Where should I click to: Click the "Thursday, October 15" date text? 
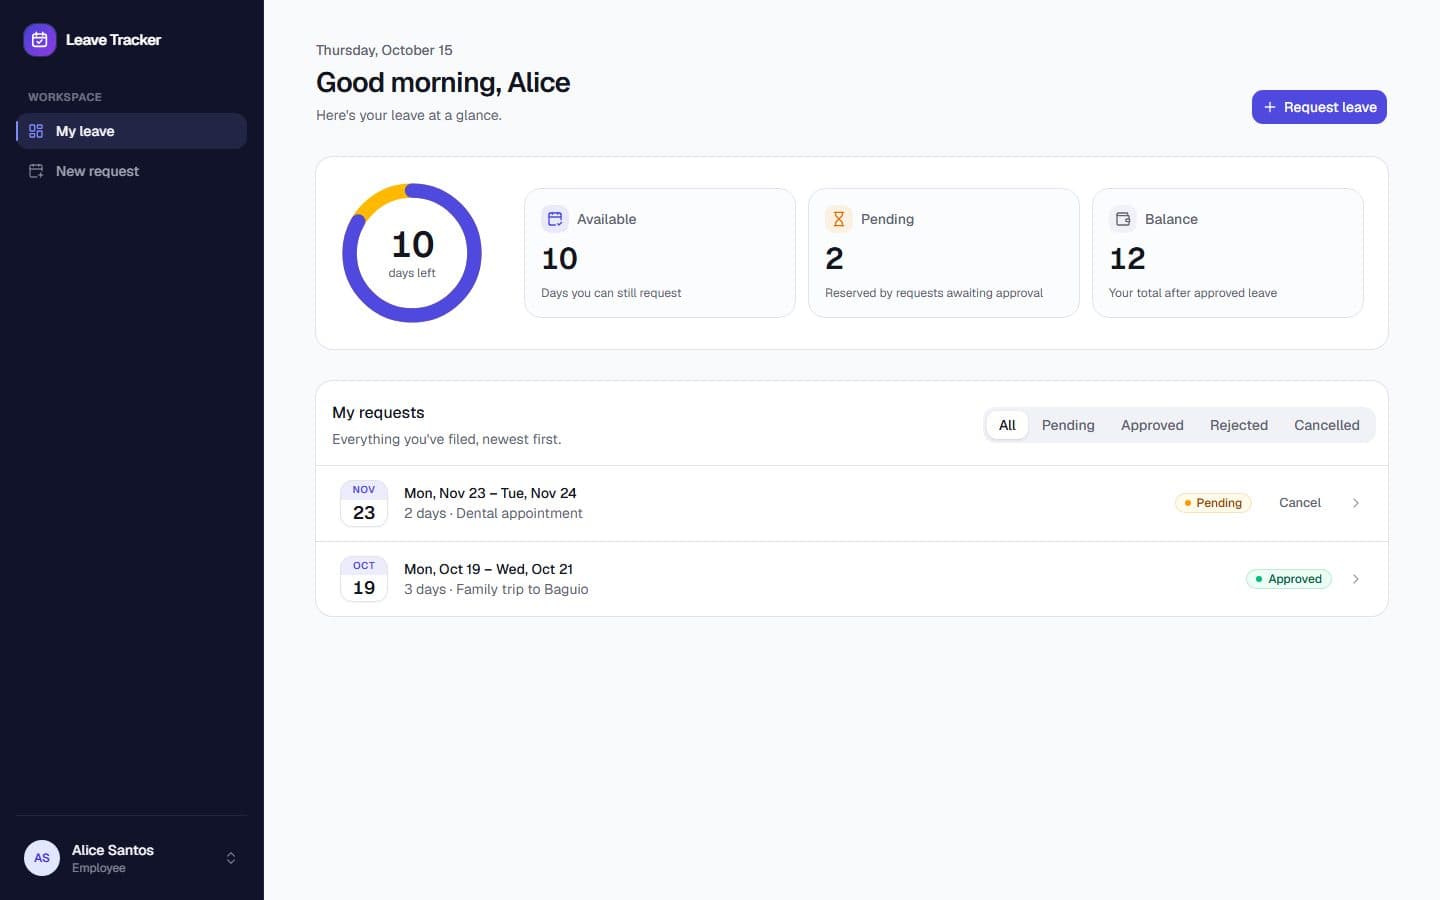[384, 50]
